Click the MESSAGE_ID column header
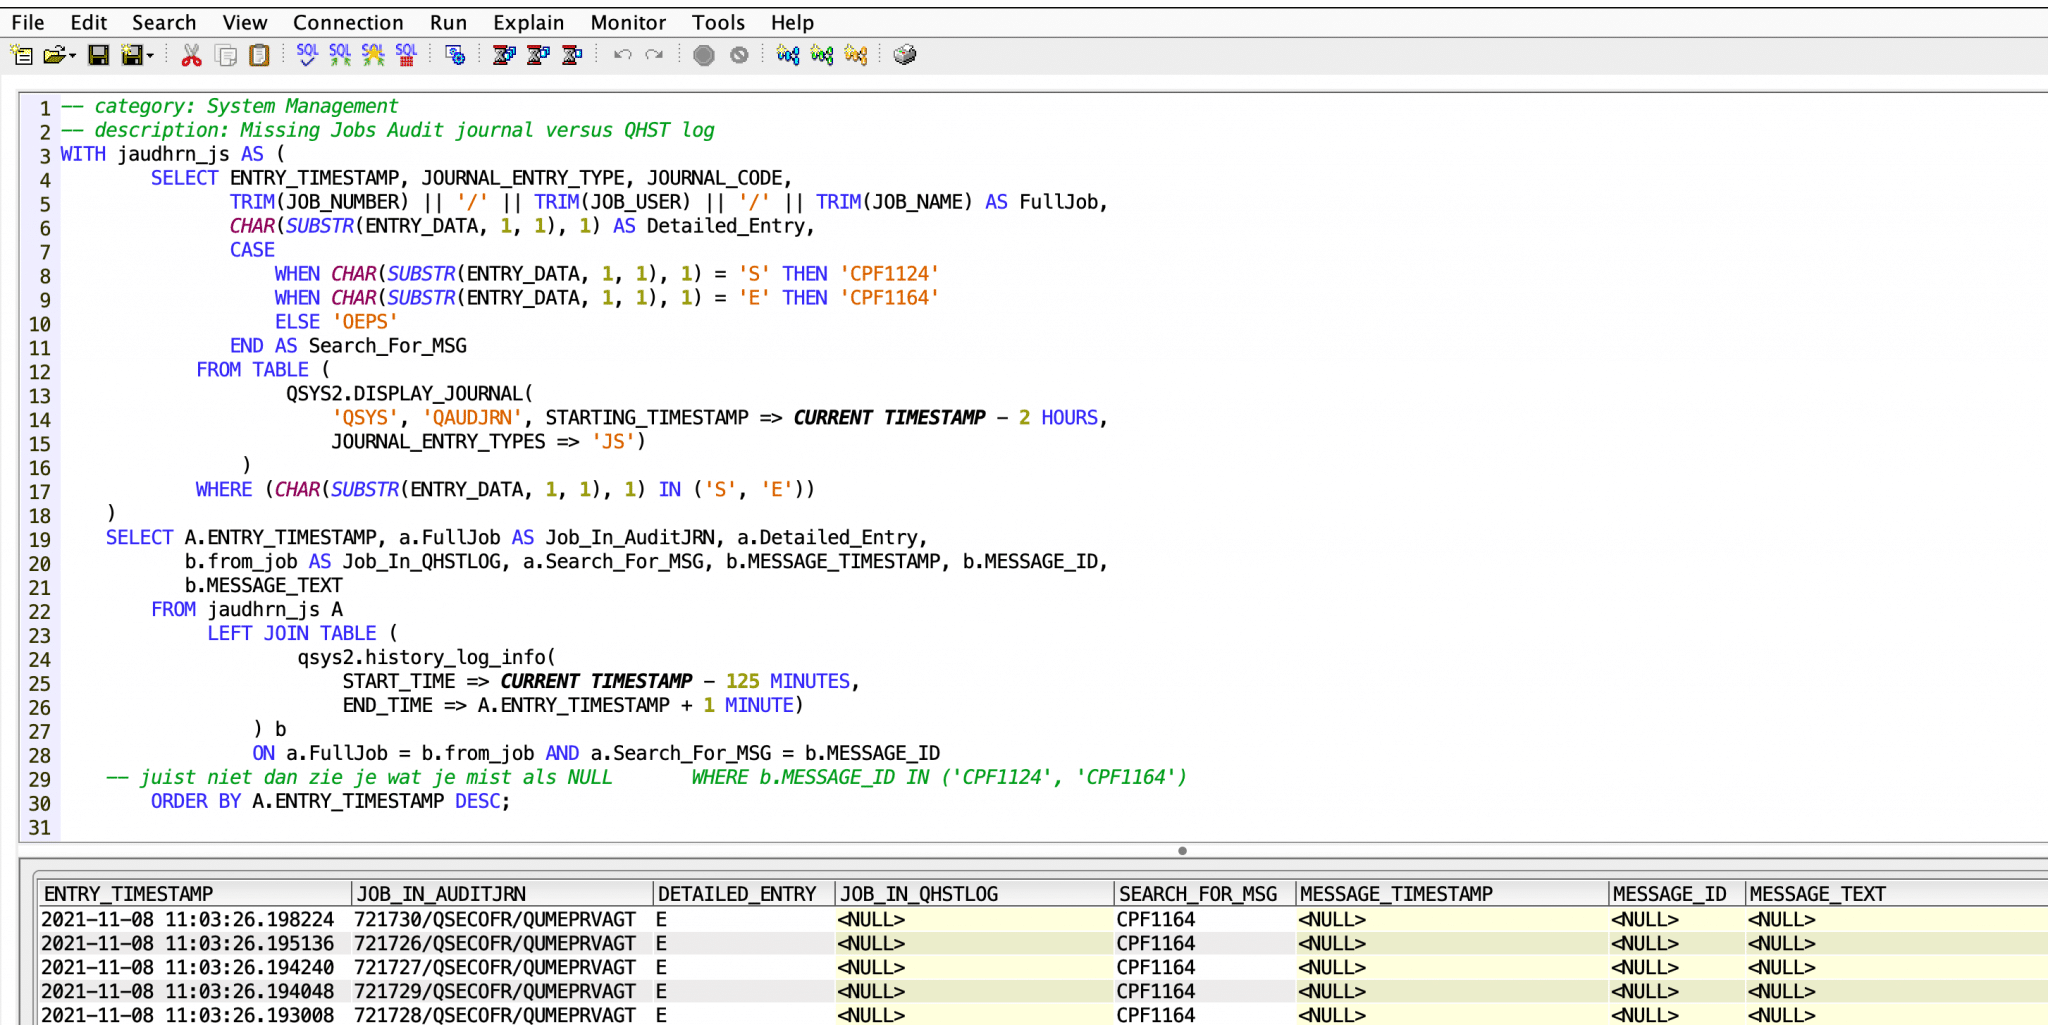This screenshot has width=2048, height=1025. 1669,894
